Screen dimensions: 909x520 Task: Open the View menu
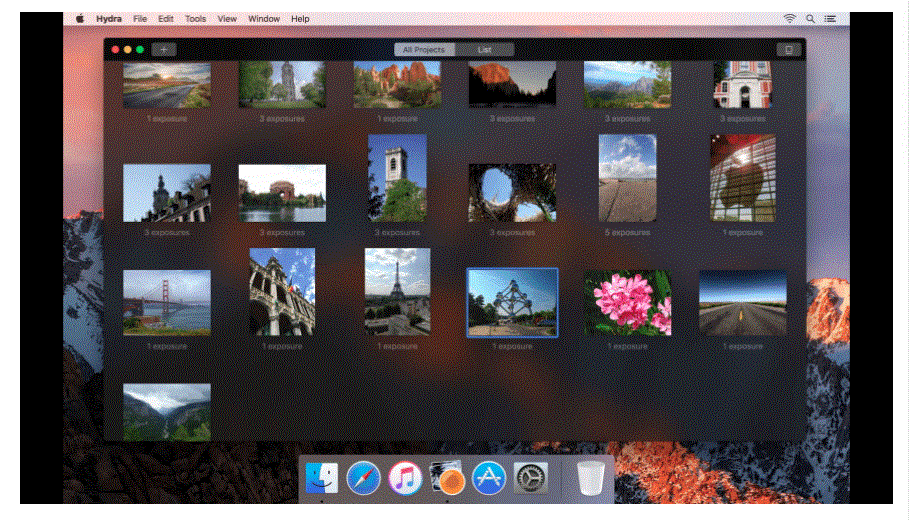[227, 19]
